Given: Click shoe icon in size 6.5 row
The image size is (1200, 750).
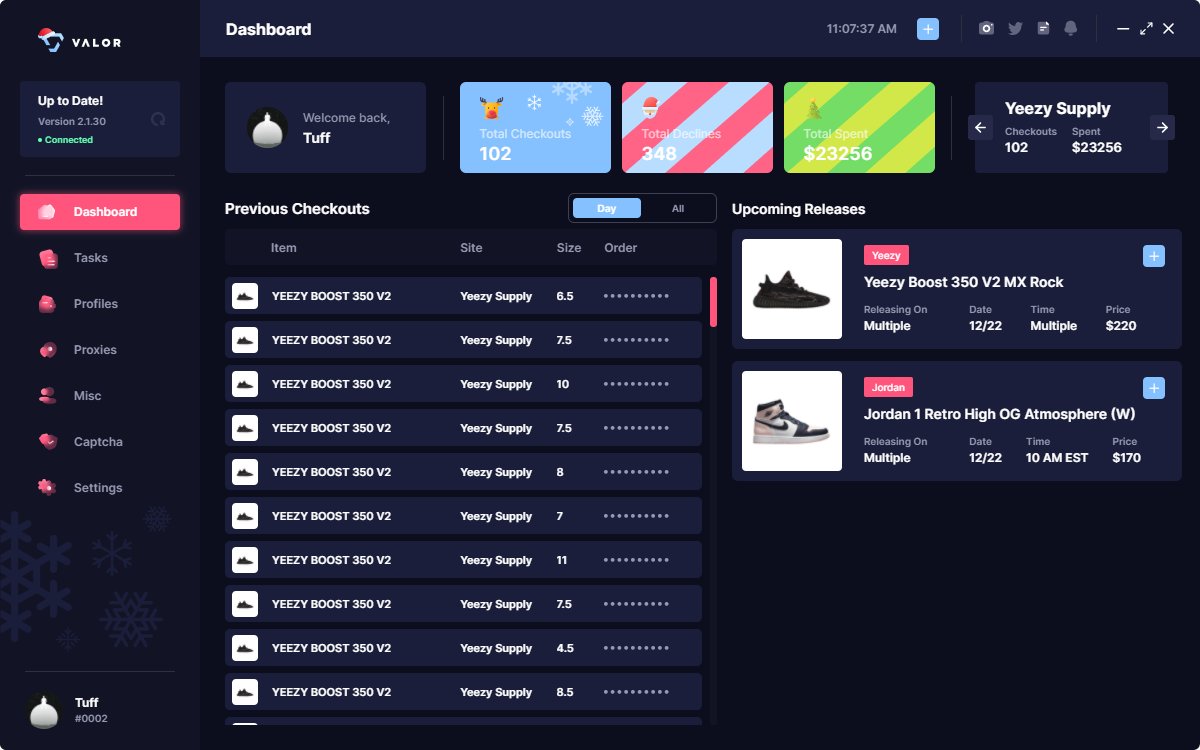Looking at the screenshot, I should pos(245,296).
